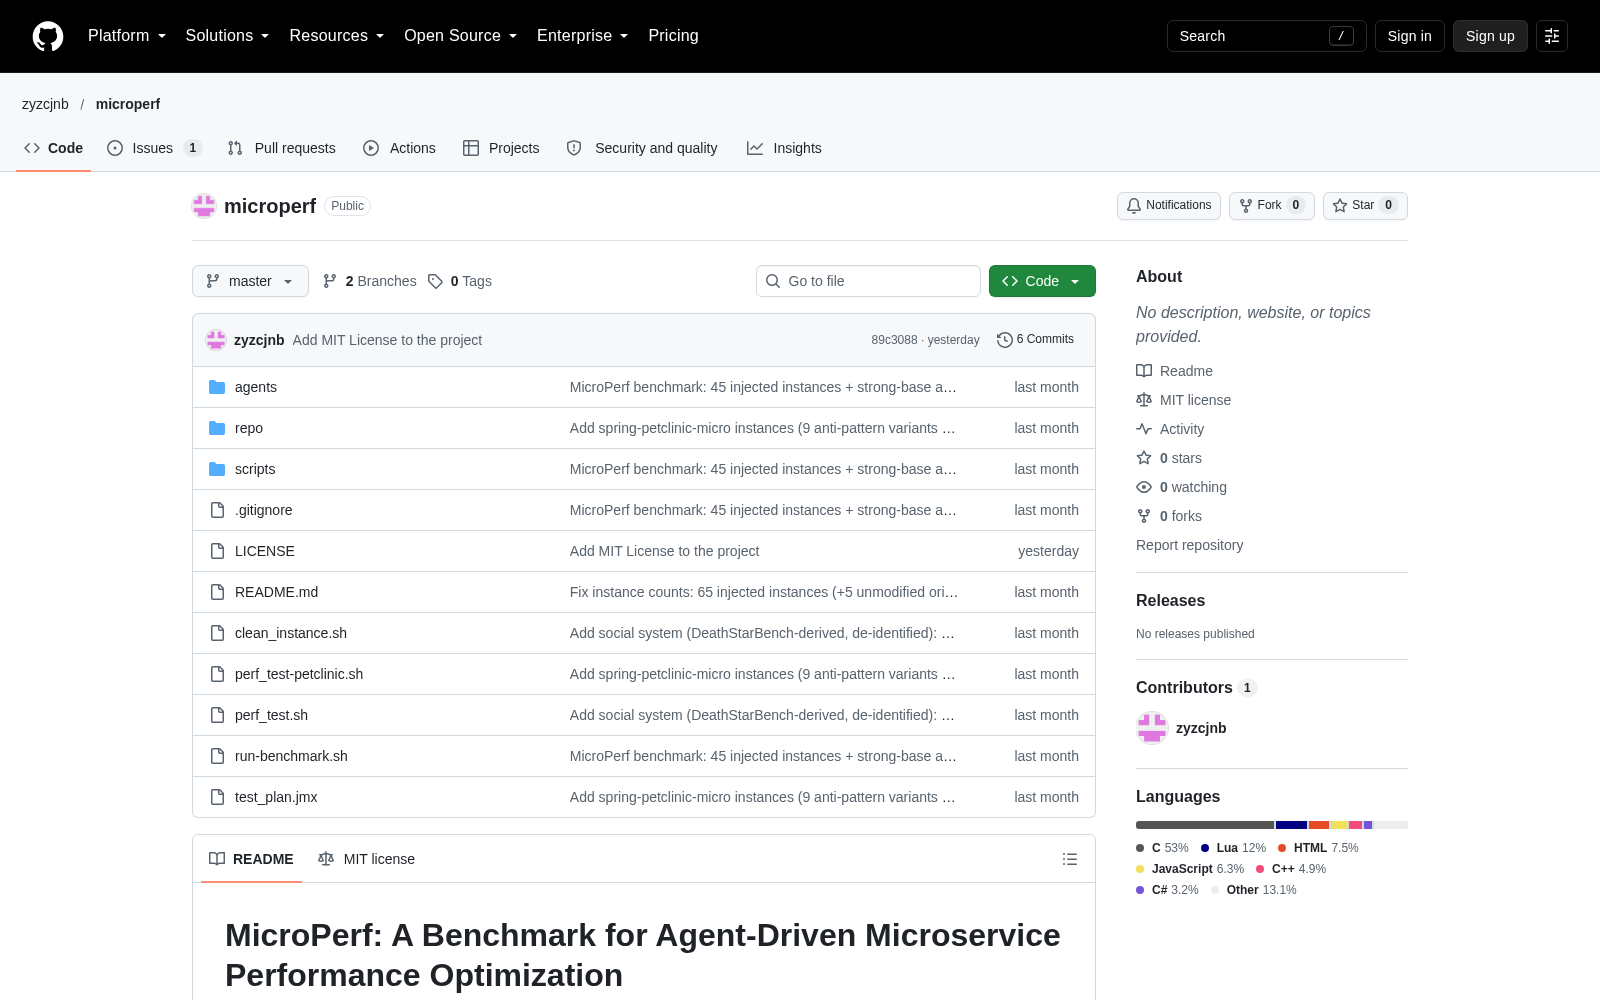The image size is (1600, 1000).
Task: Click the header Search box
Action: pyautogui.click(x=1267, y=36)
